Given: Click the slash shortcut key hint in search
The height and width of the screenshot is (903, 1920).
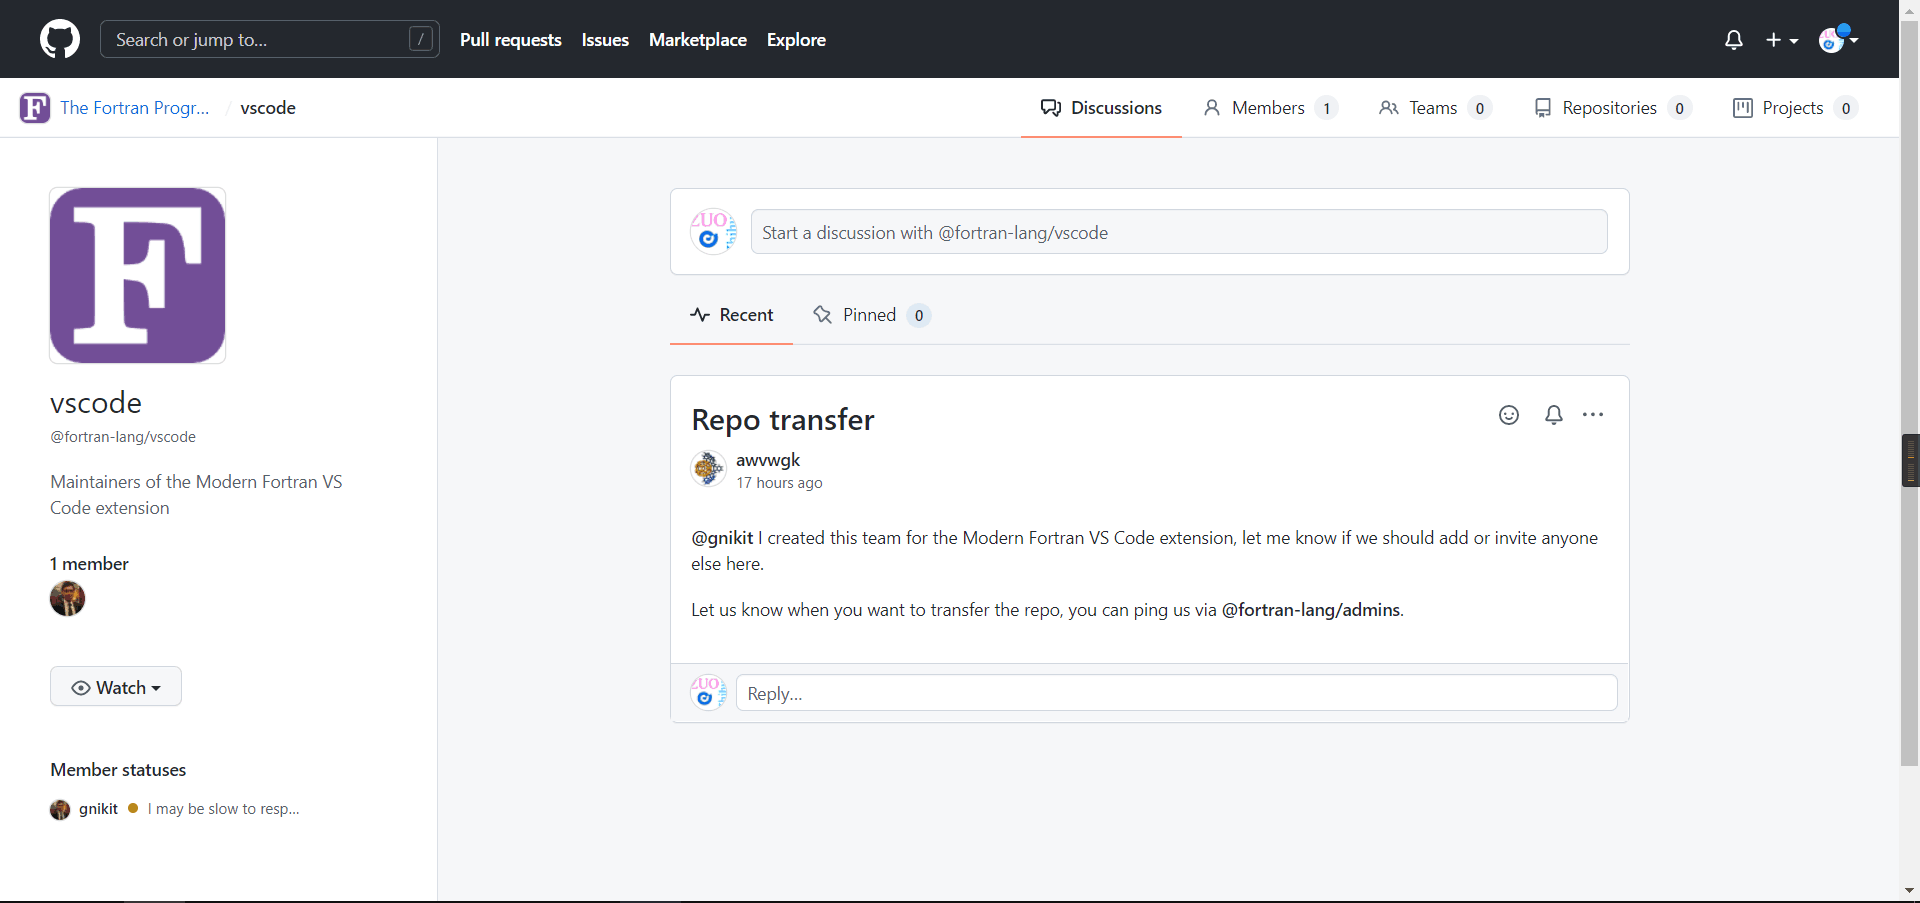Looking at the screenshot, I should click(x=421, y=39).
